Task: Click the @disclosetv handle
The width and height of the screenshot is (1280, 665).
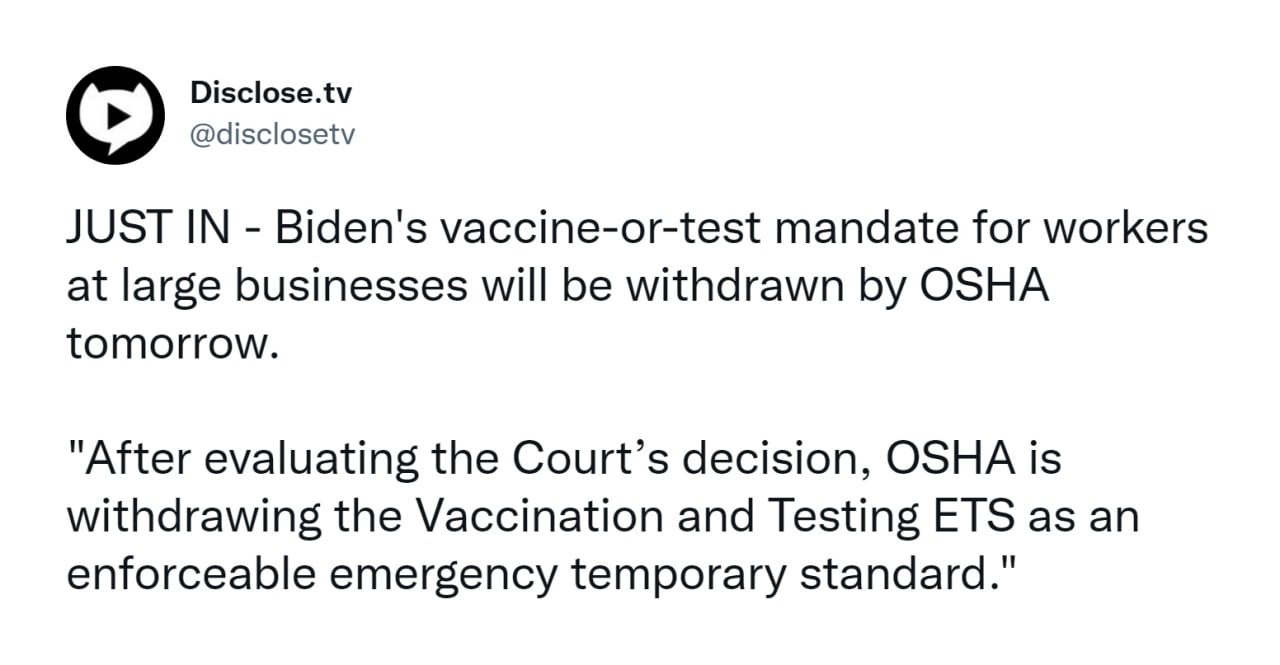Action: pos(272,135)
